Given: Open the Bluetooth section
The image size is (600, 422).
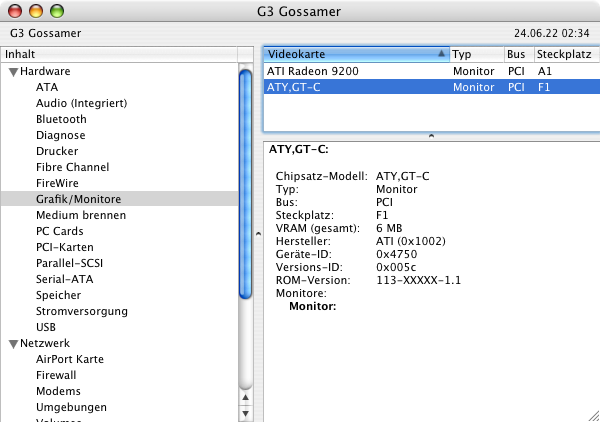Looking at the screenshot, I should coord(61,119).
